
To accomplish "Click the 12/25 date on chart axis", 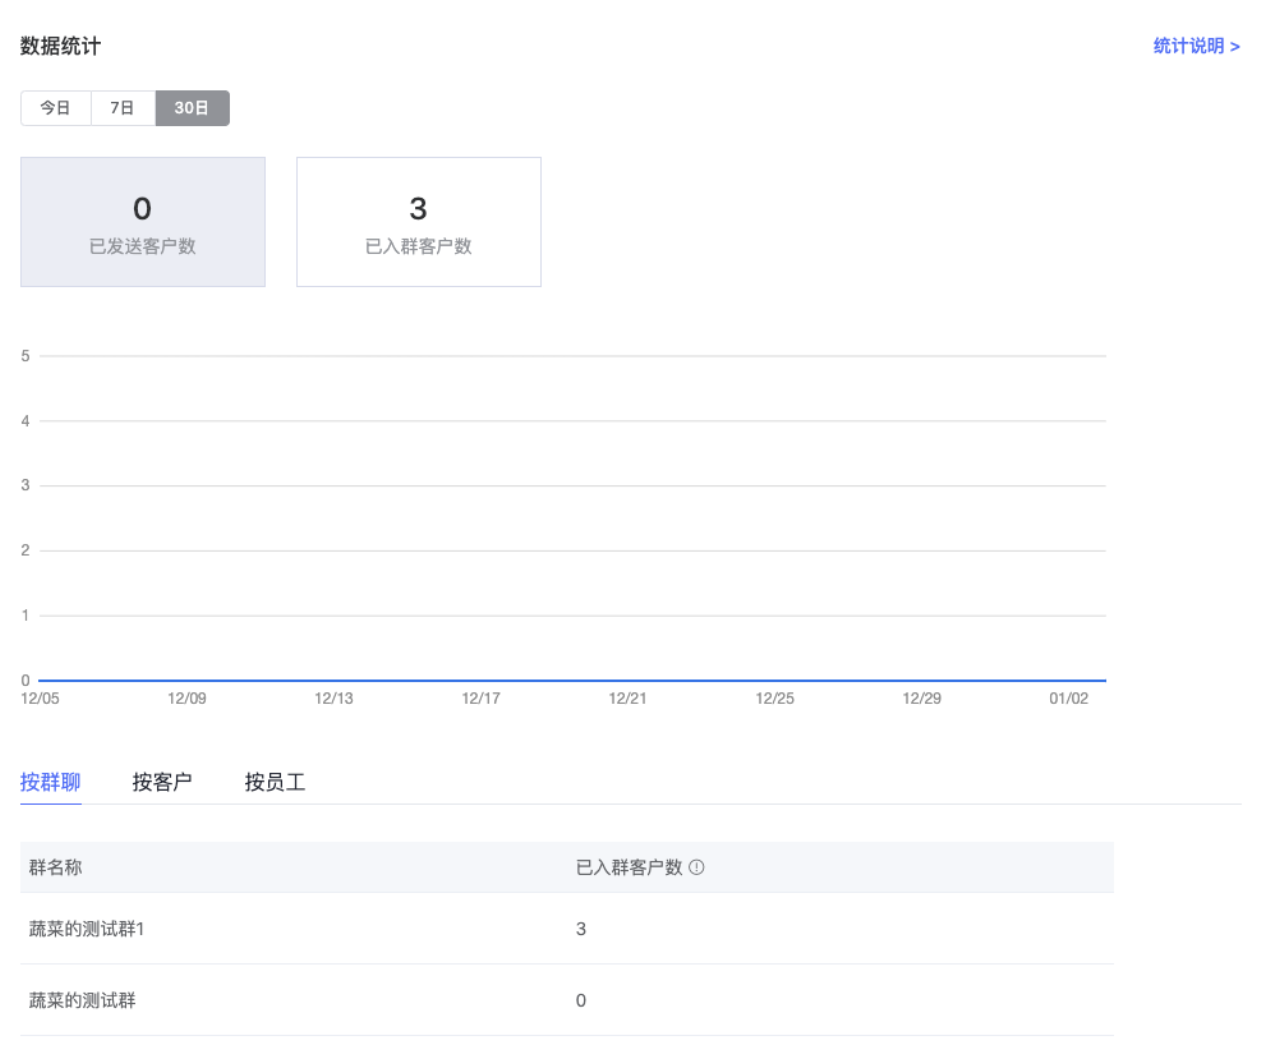I will click(775, 698).
